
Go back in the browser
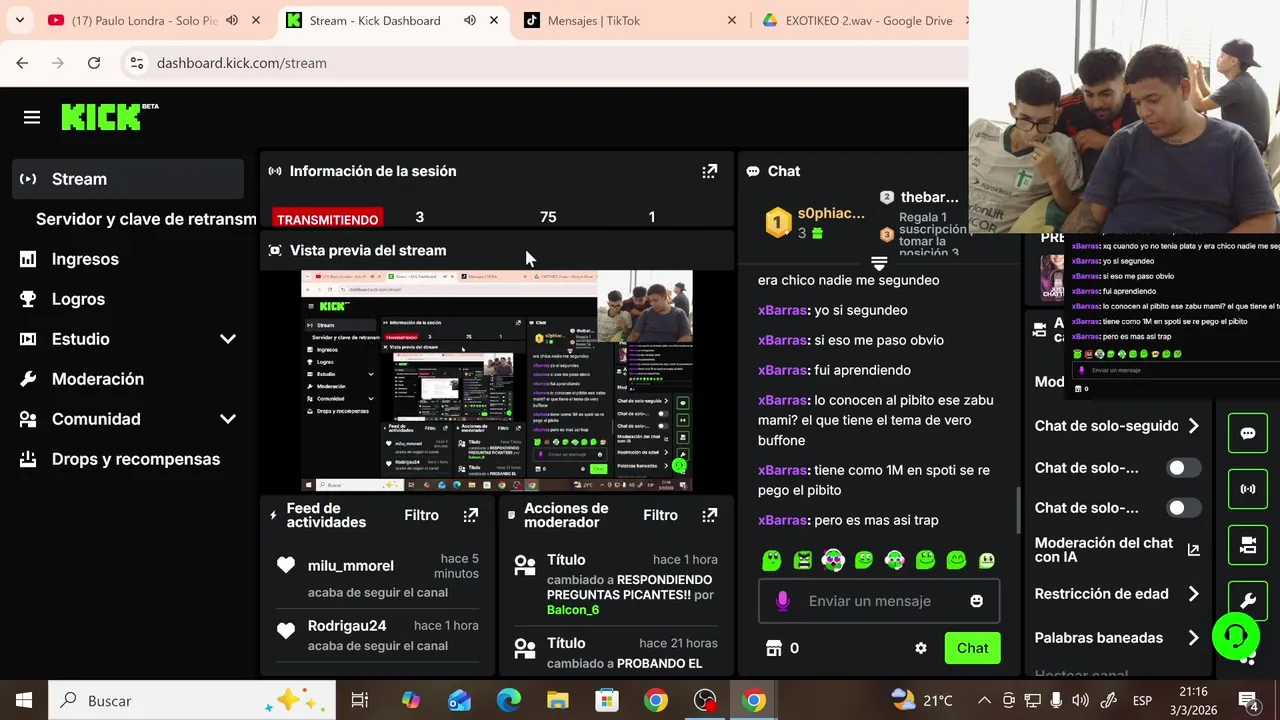pos(22,63)
